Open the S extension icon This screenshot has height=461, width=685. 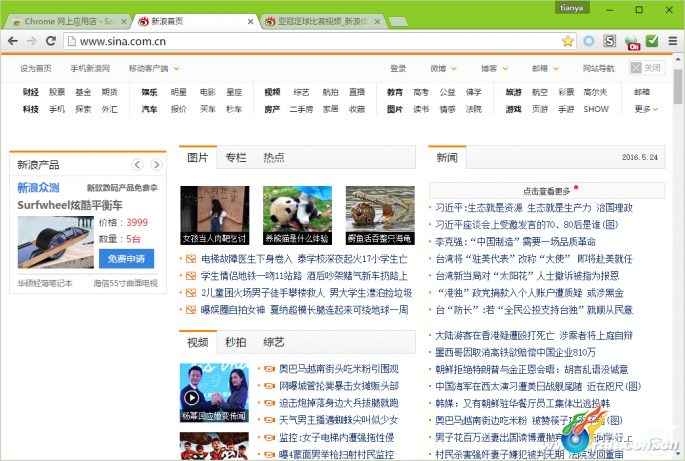click(610, 41)
